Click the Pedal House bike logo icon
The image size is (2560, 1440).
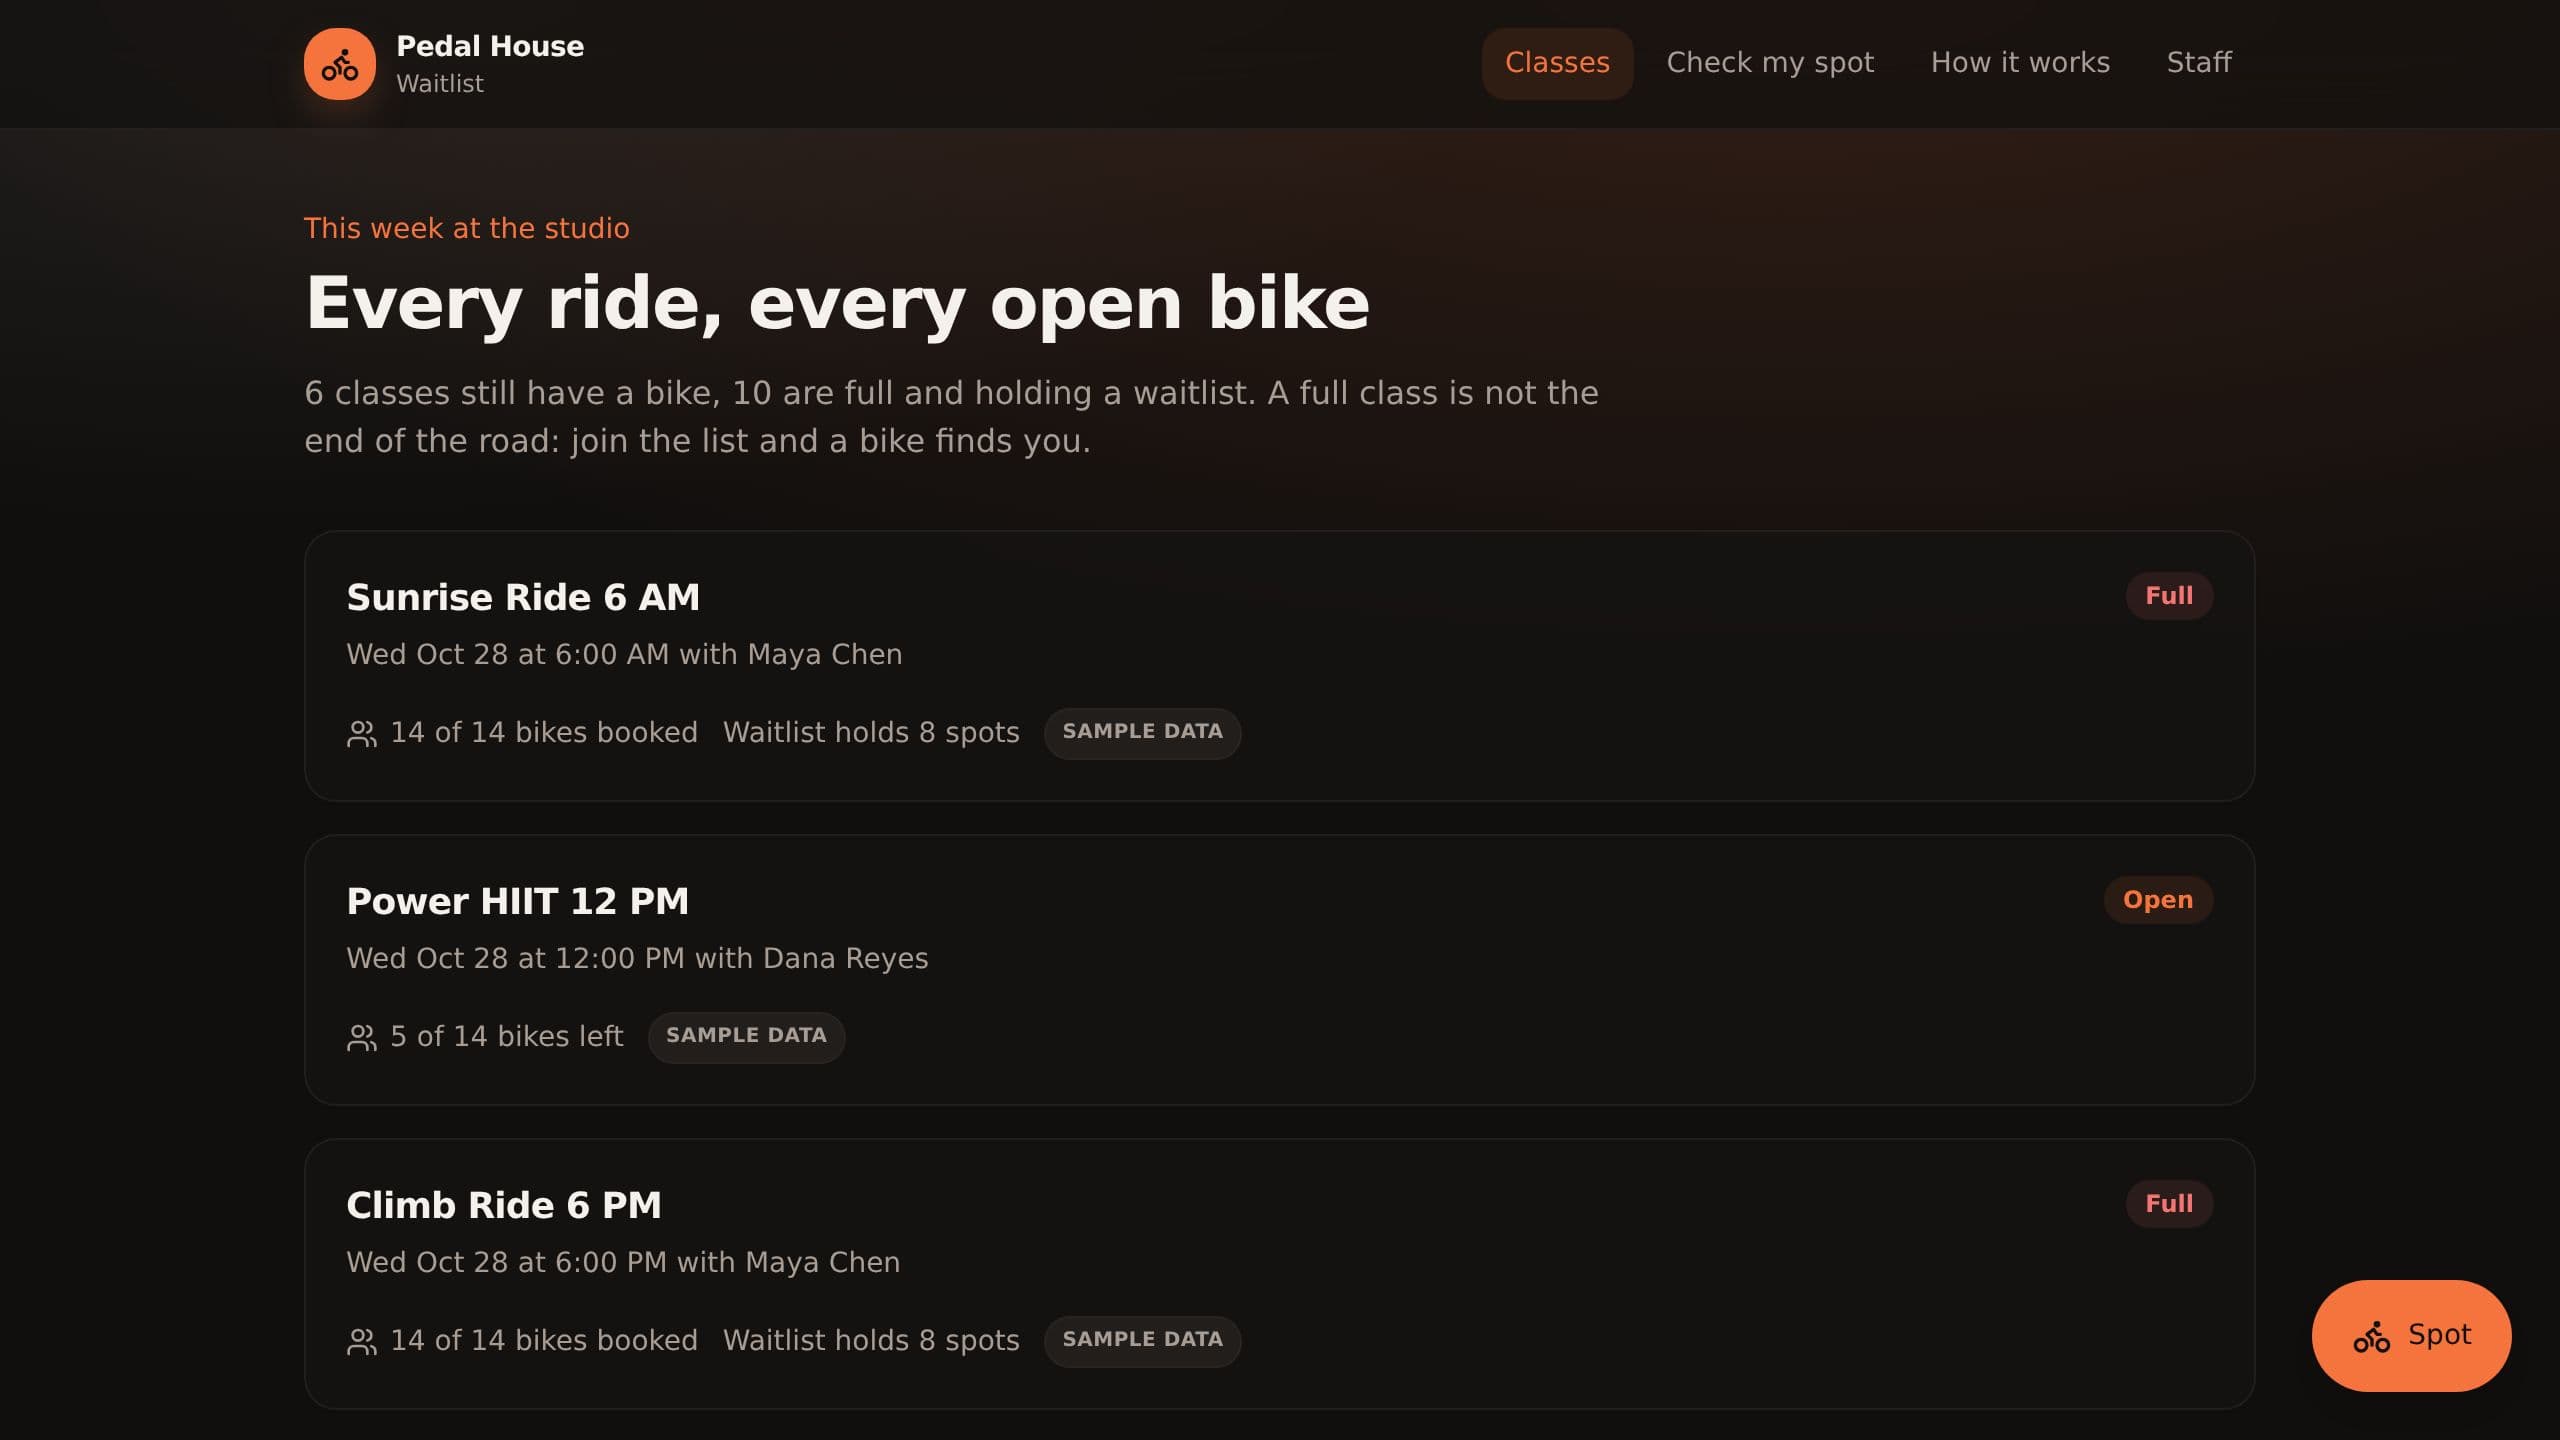click(x=340, y=64)
